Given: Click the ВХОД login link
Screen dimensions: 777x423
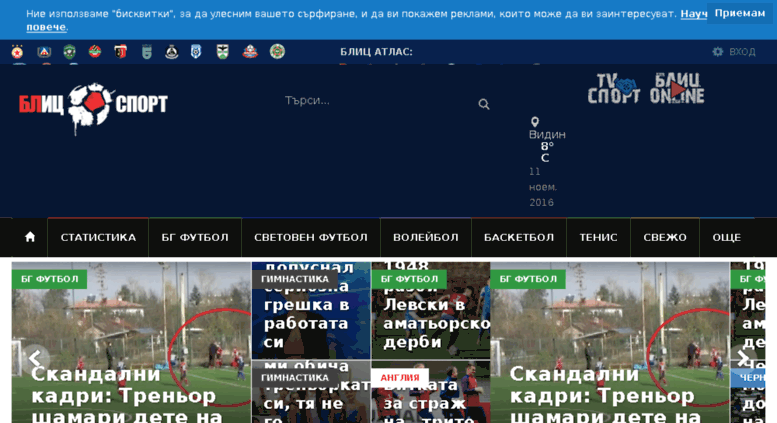Looking at the screenshot, I should click(x=742, y=52).
